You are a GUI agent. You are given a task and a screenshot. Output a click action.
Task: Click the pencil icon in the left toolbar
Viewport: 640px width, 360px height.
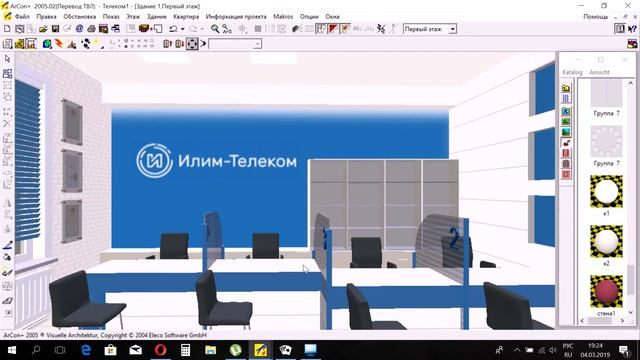click(x=7, y=245)
